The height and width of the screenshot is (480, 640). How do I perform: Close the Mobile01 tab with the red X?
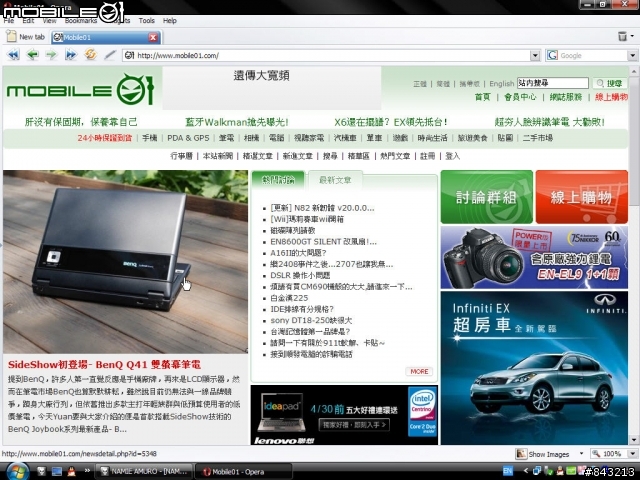[x=153, y=38]
